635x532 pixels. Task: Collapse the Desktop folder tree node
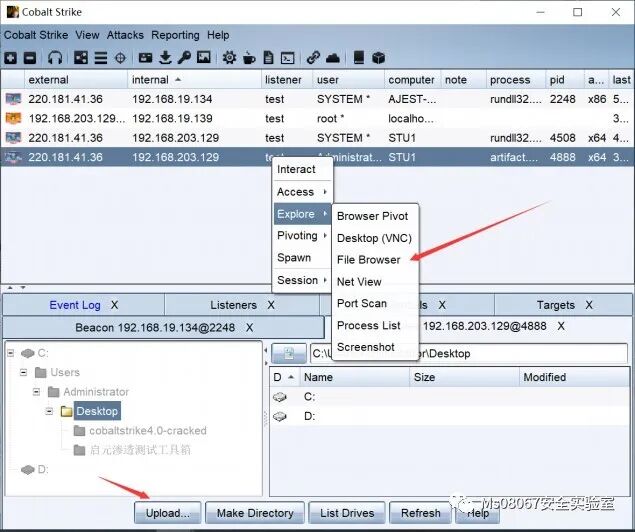click(x=49, y=411)
